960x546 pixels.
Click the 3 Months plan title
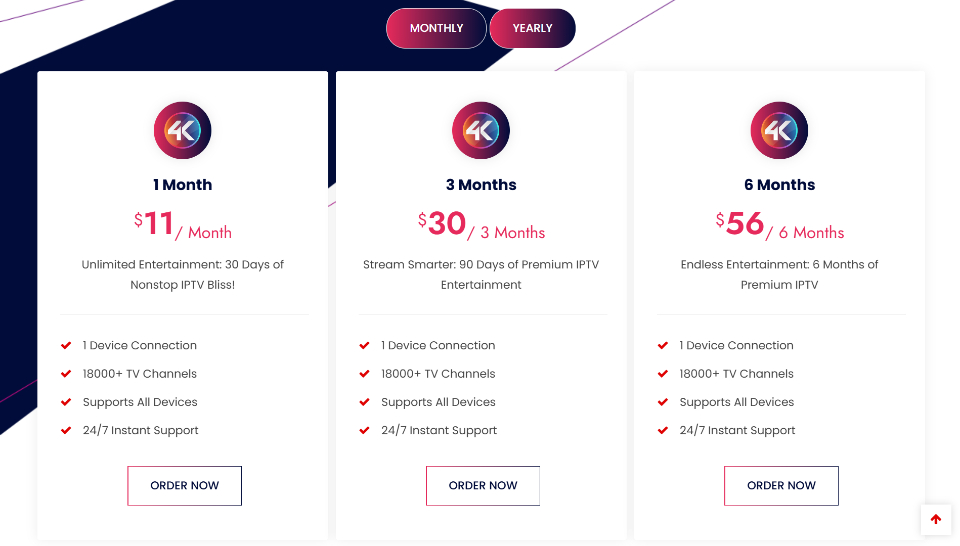(x=481, y=185)
